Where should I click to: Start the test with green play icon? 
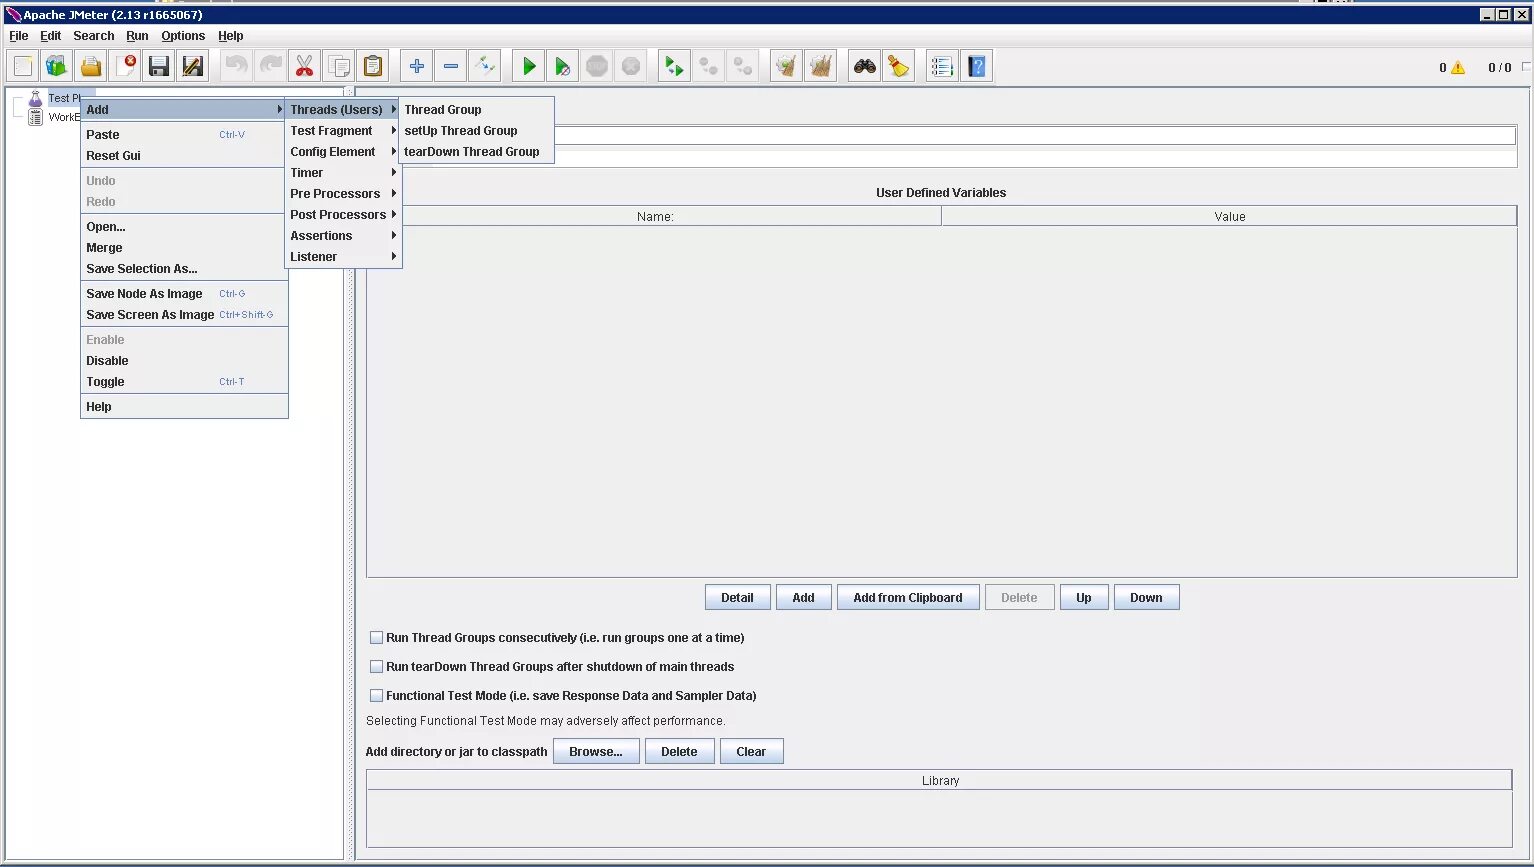coord(528,67)
